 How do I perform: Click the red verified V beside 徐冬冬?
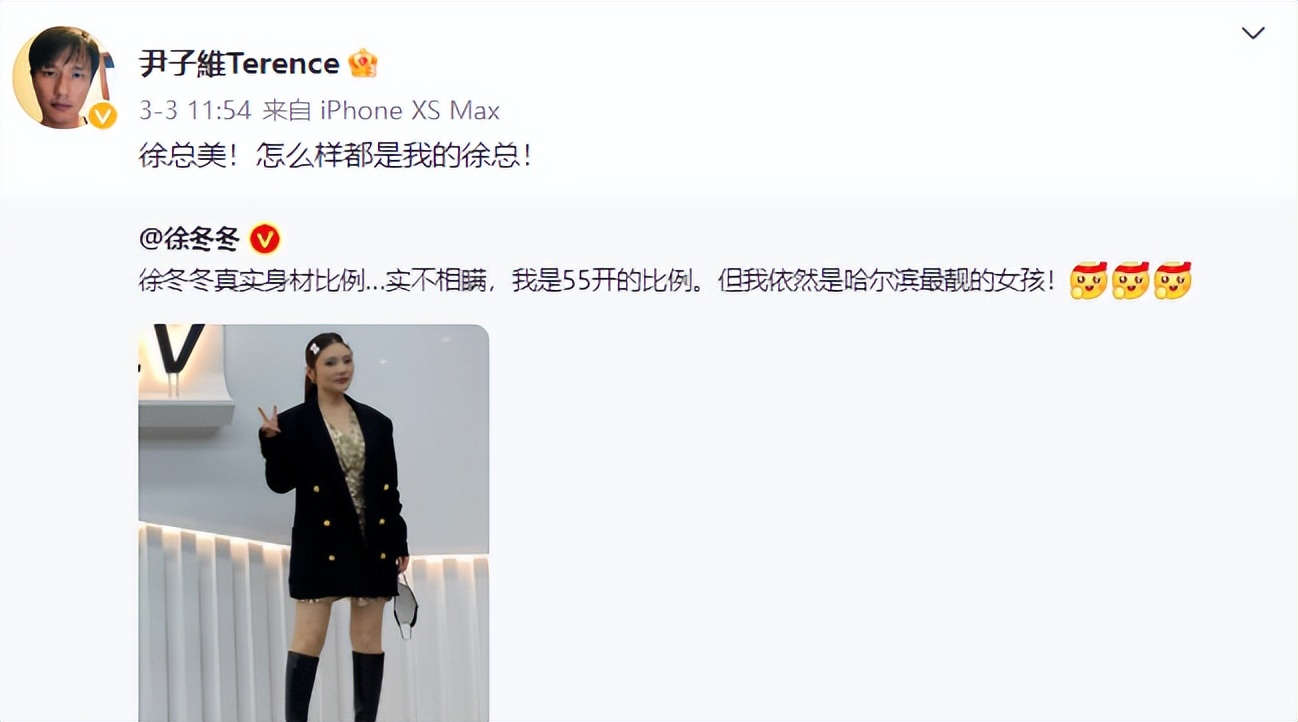click(264, 239)
